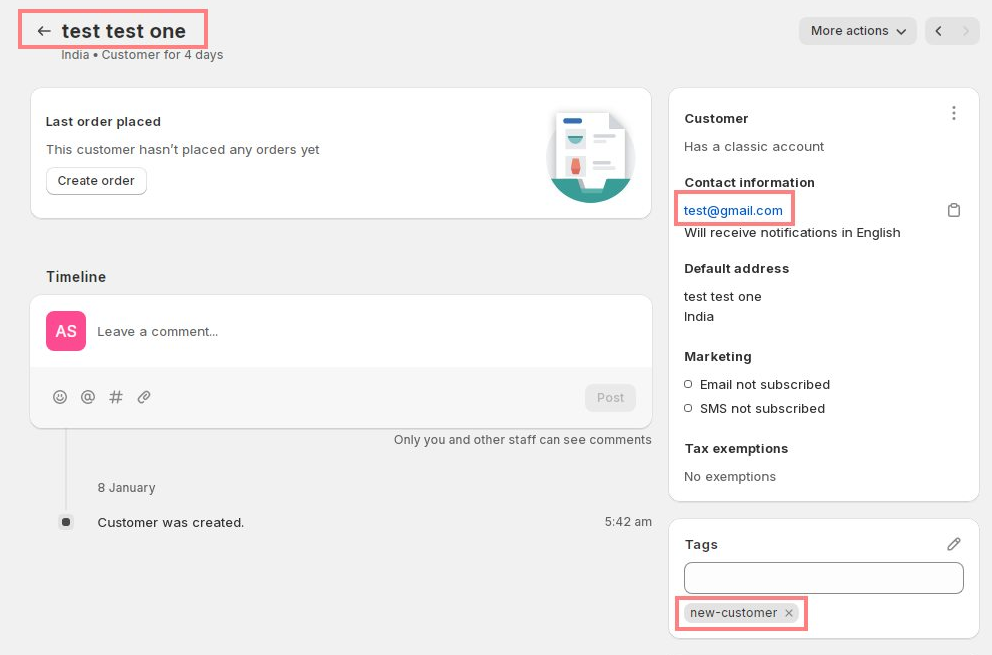This screenshot has width=992, height=655.
Task: Open the emoji picker in the comment box
Action: pyautogui.click(x=60, y=397)
